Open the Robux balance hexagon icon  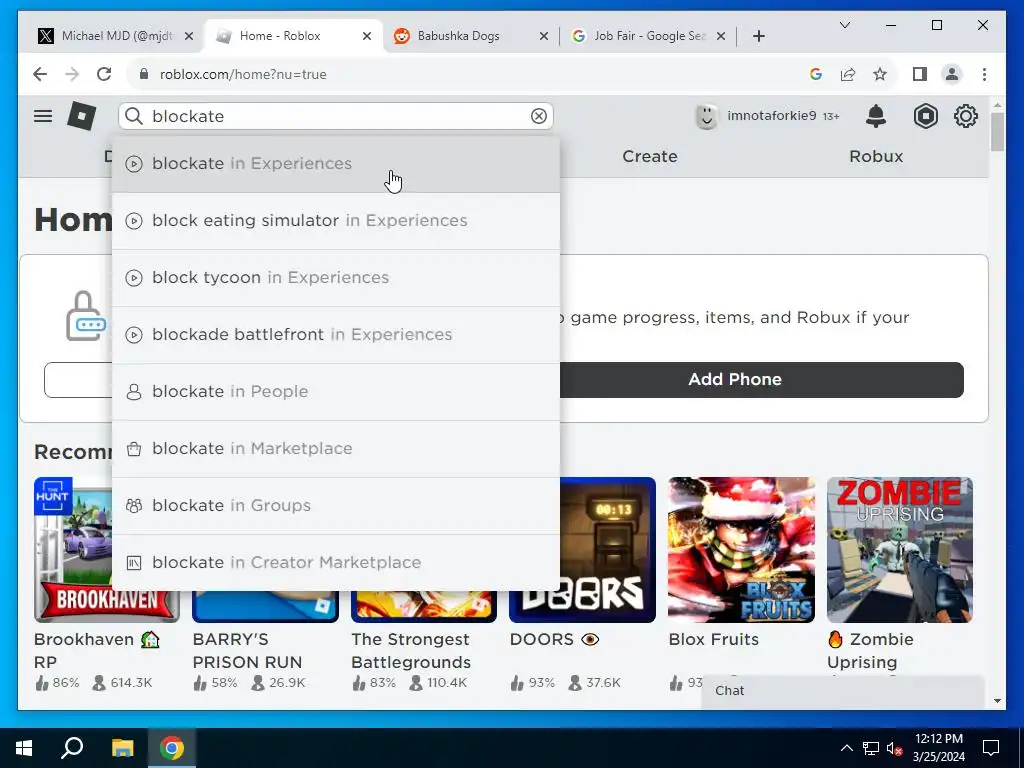pos(925,116)
